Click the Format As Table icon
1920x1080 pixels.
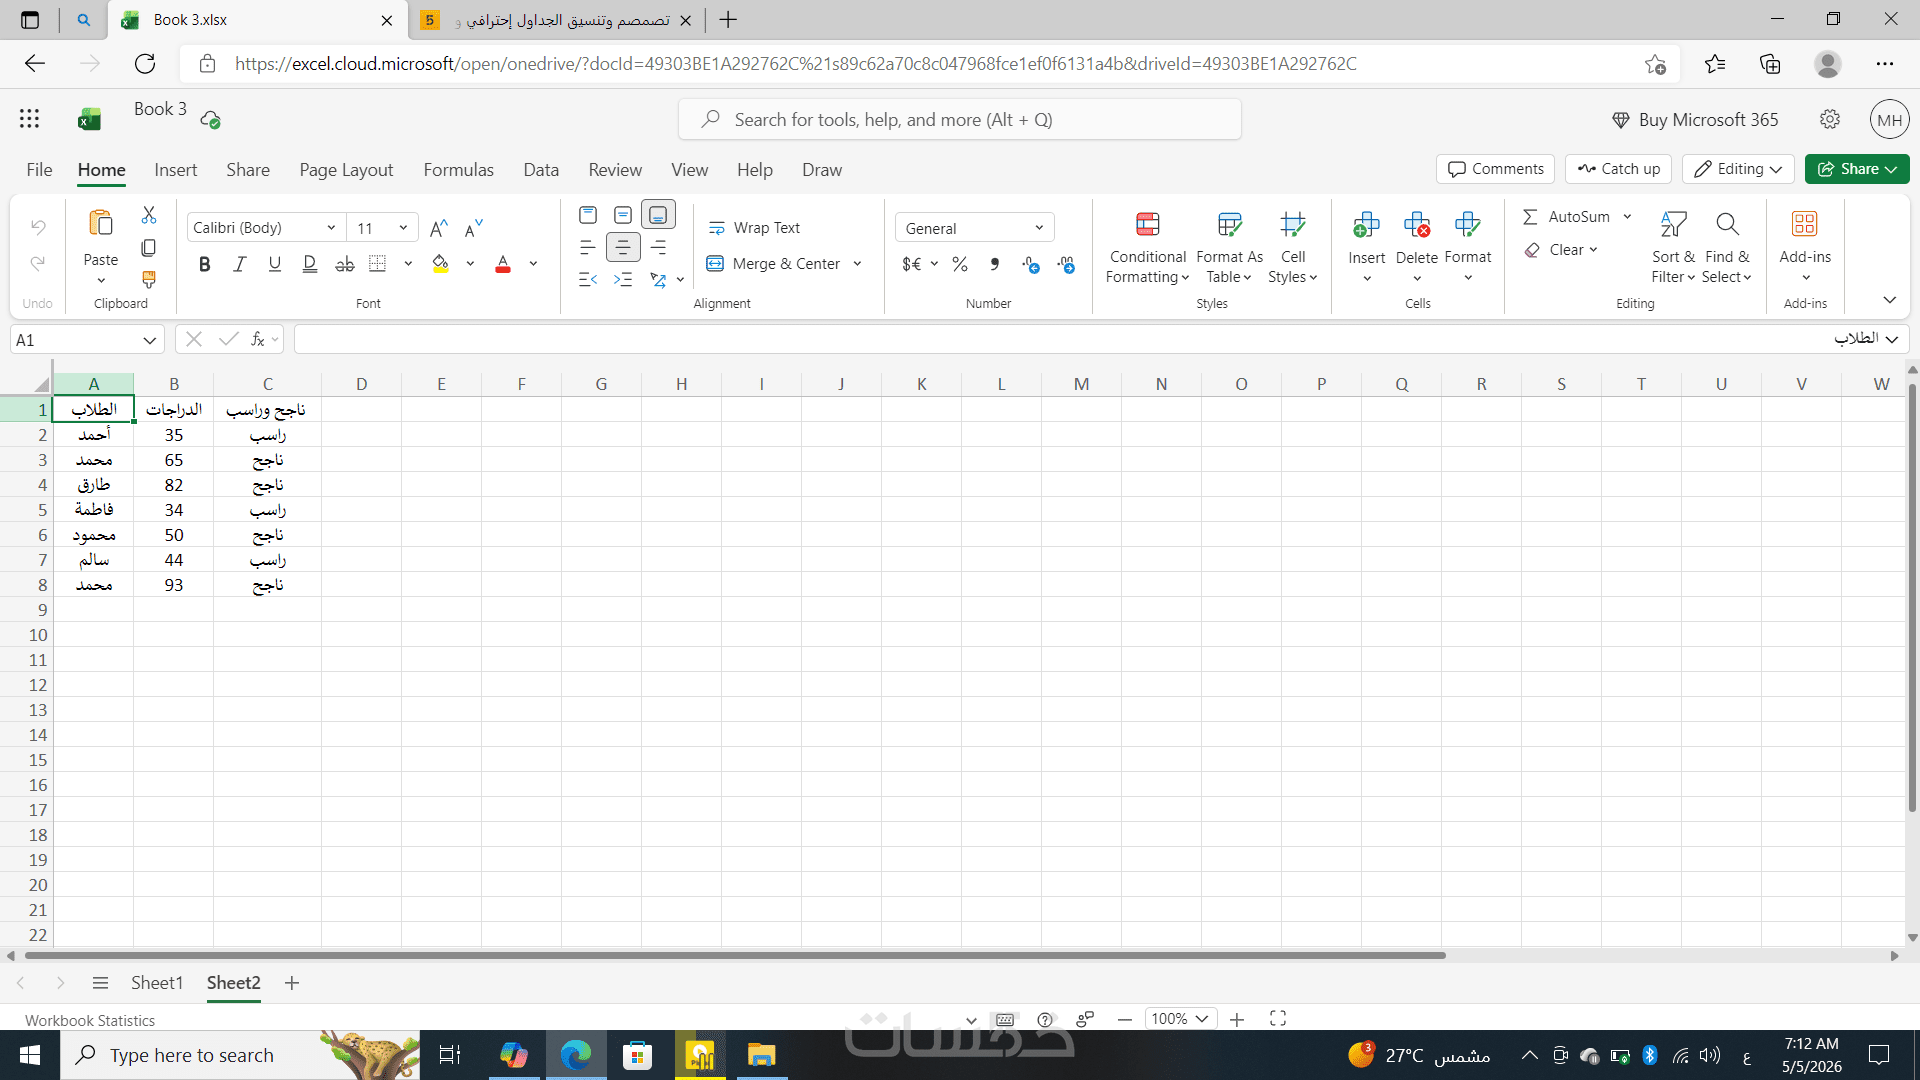1229,225
